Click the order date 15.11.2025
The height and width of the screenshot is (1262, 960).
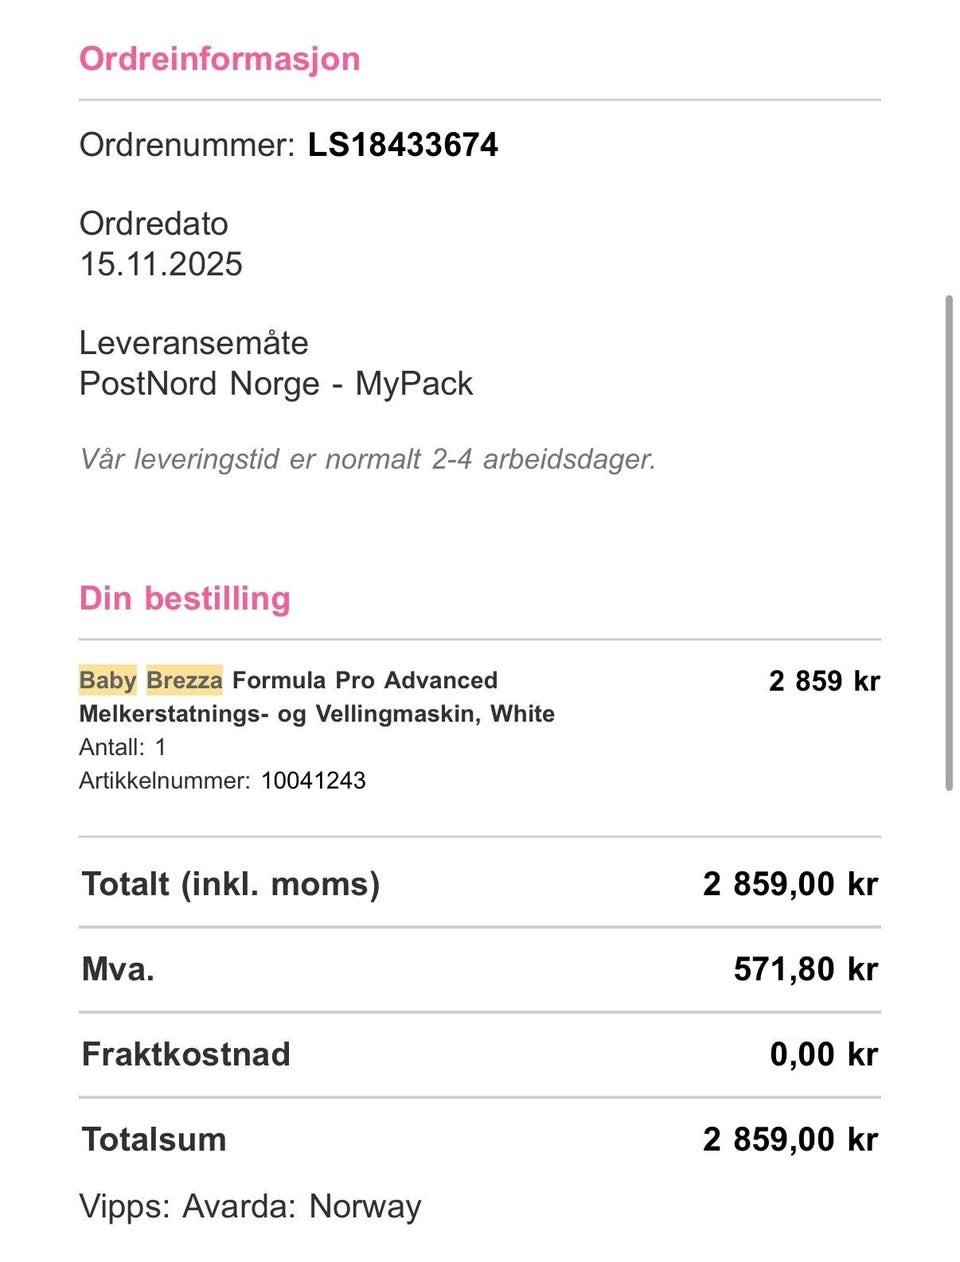click(x=161, y=264)
